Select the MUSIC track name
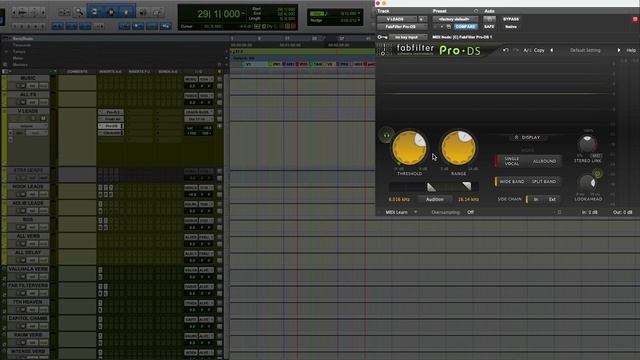Image resolution: width=640 pixels, height=360 pixels. click(x=28, y=78)
